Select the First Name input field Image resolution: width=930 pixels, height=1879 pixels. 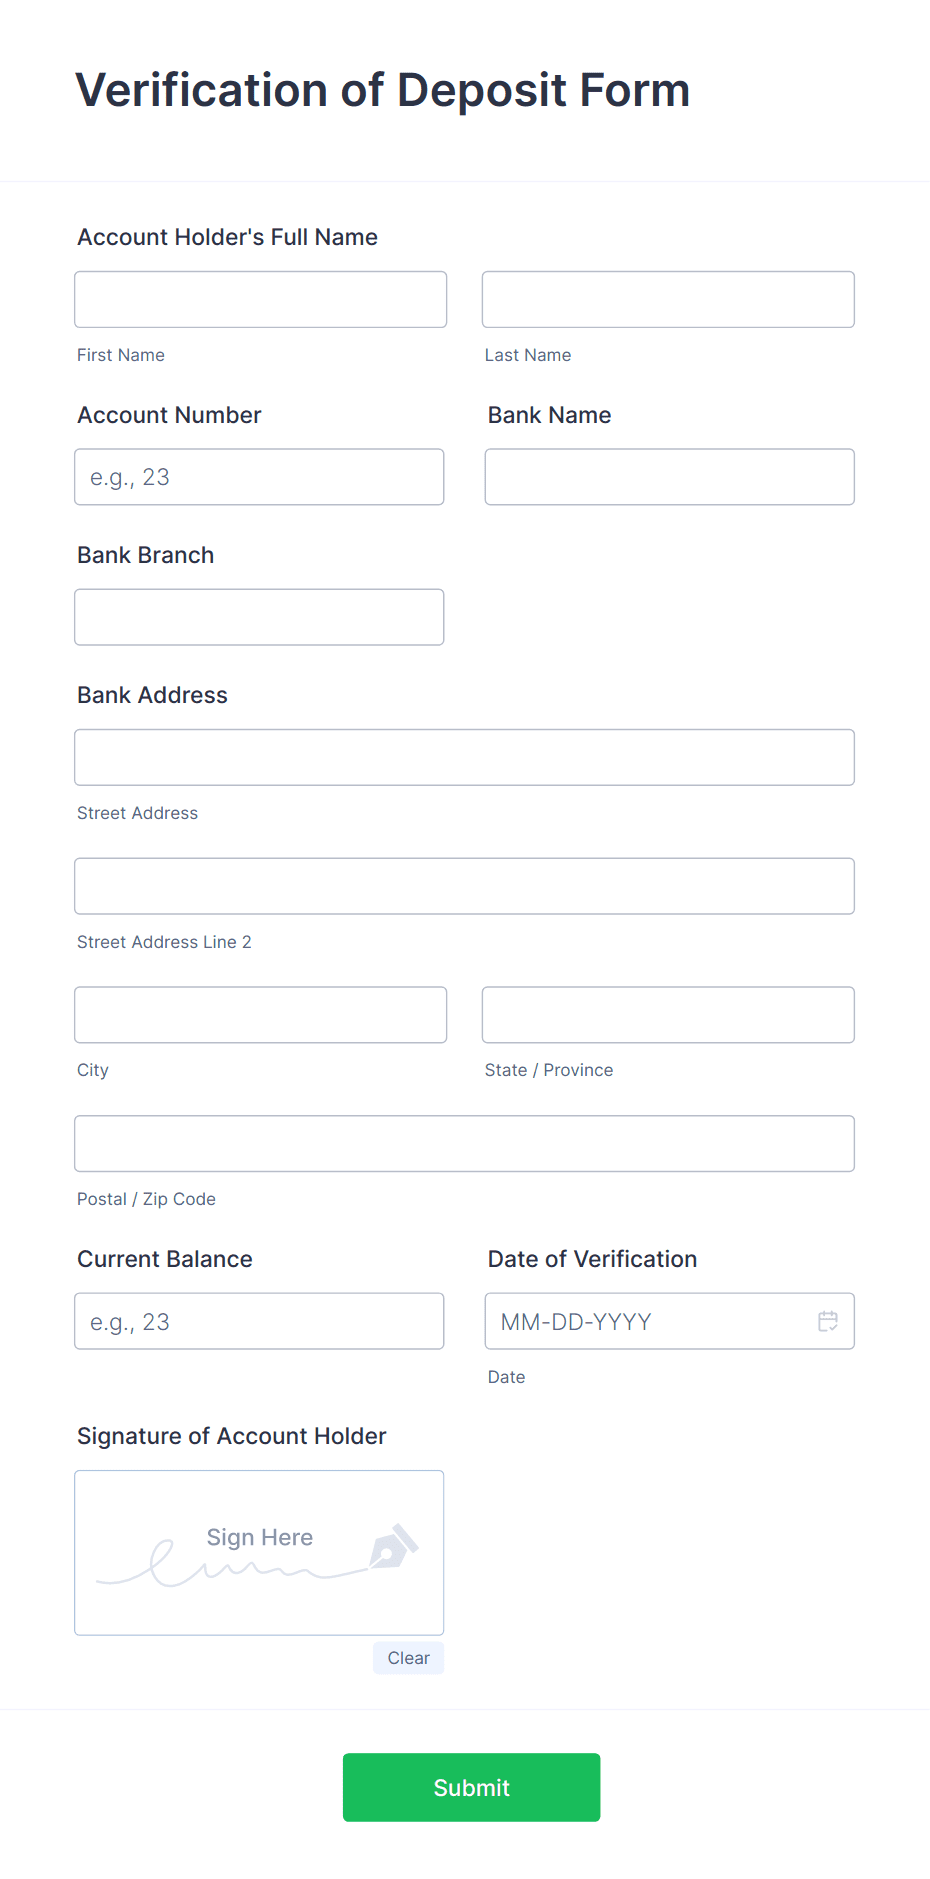tap(260, 299)
